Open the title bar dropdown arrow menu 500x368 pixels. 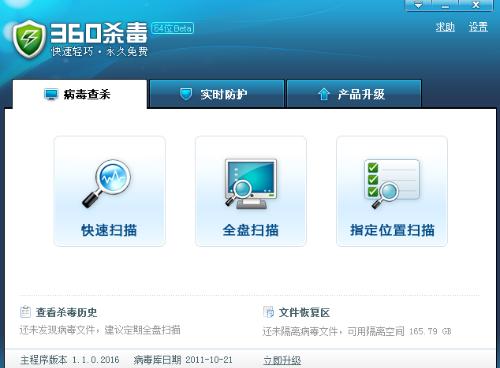pyautogui.click(x=418, y=5)
